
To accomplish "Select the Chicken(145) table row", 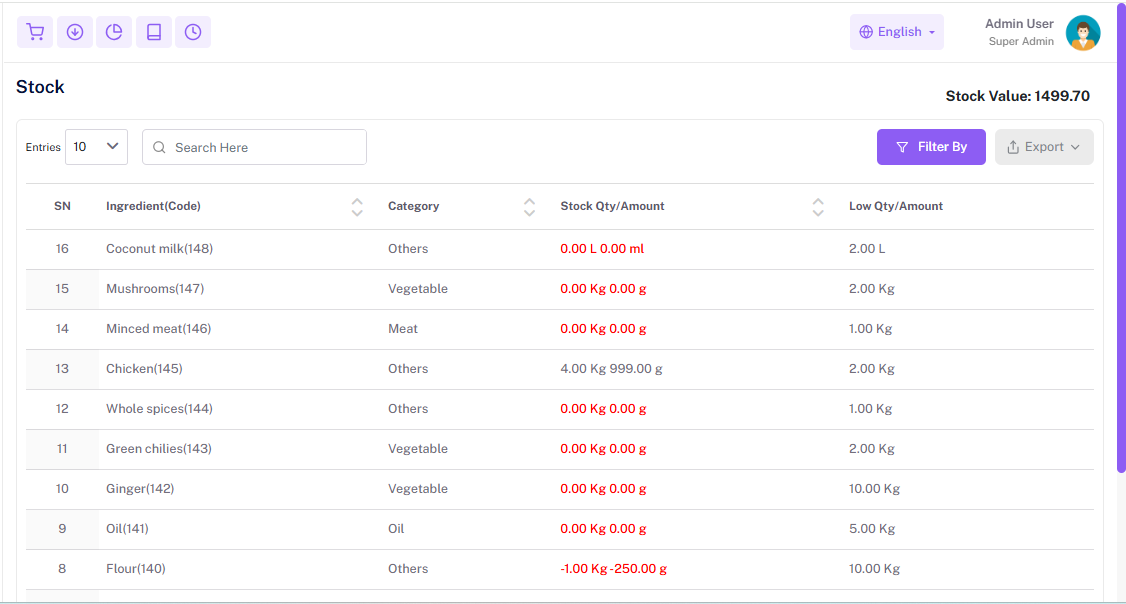I will pyautogui.click(x=144, y=369).
